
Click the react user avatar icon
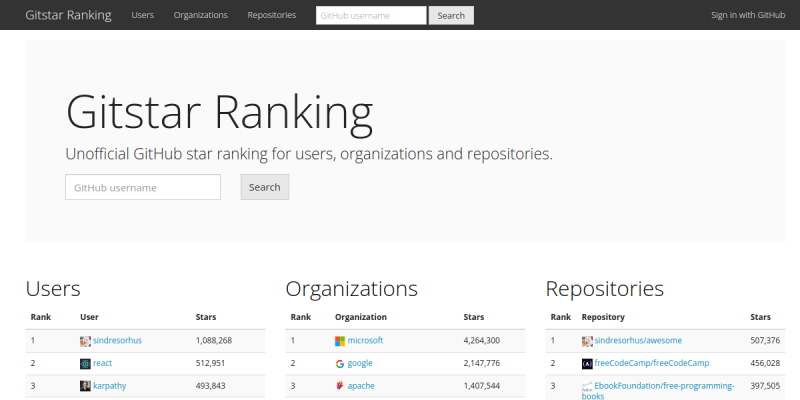pos(85,364)
